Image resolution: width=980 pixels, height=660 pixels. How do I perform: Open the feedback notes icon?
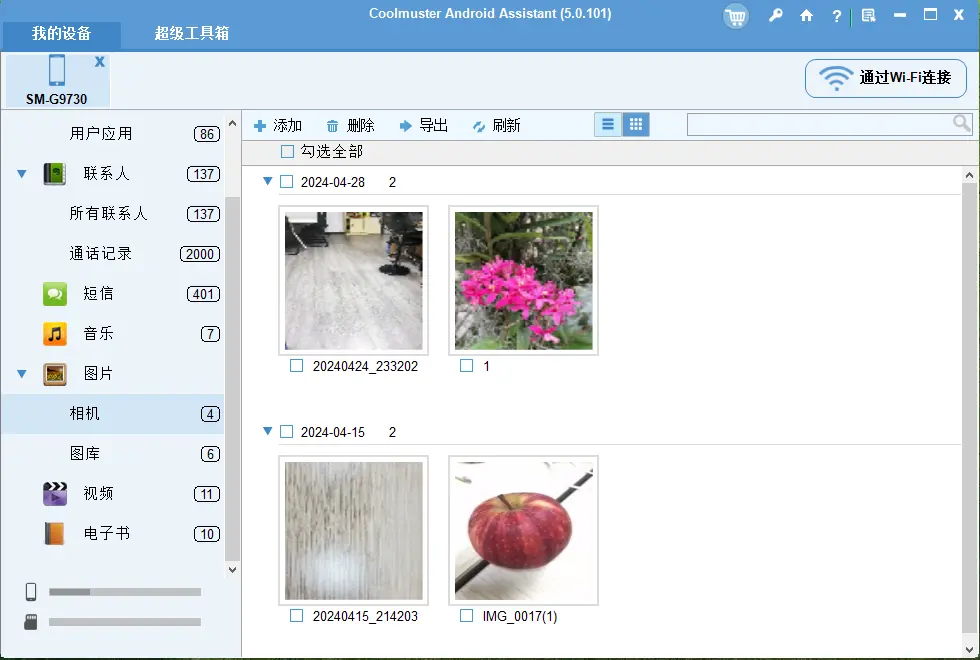click(868, 16)
